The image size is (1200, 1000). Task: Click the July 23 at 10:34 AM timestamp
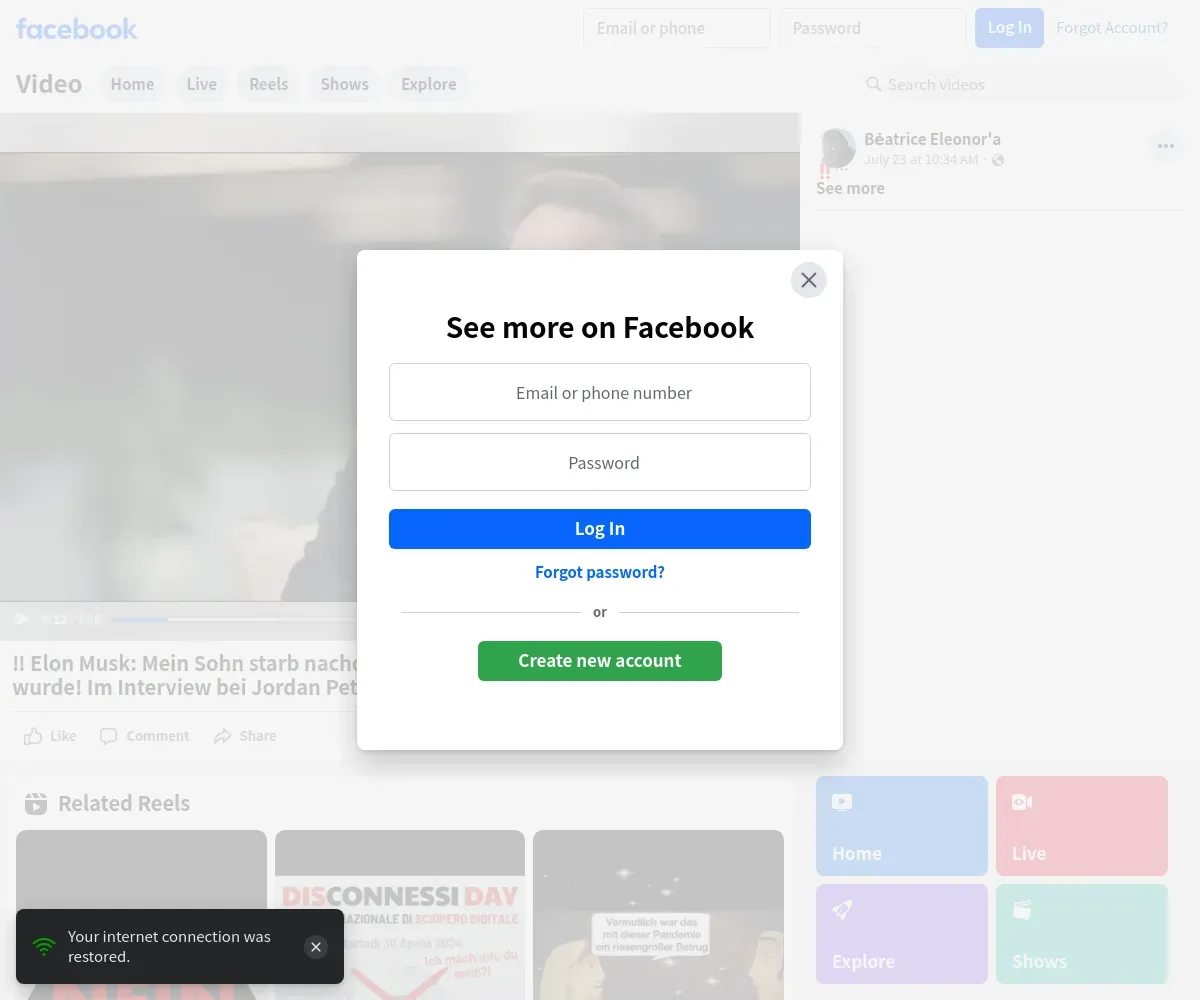(921, 160)
